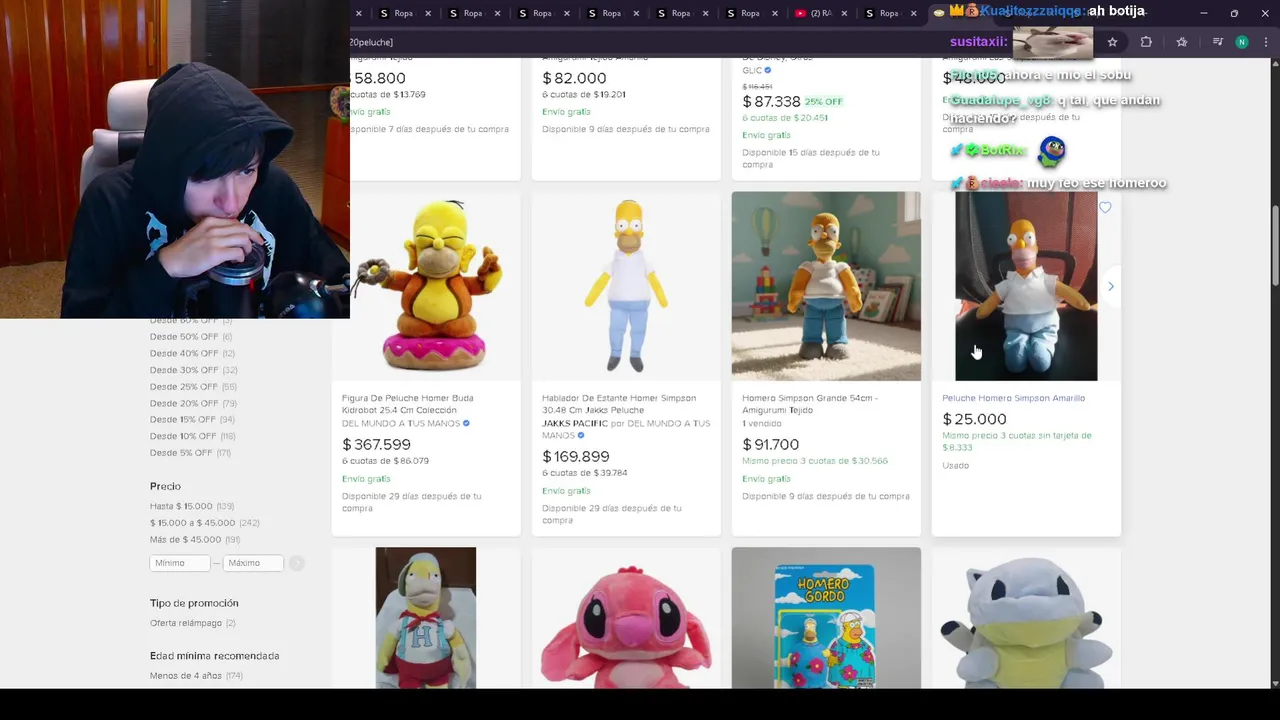
Task: Filter by Desde 5% OFF
Action: tap(190, 453)
